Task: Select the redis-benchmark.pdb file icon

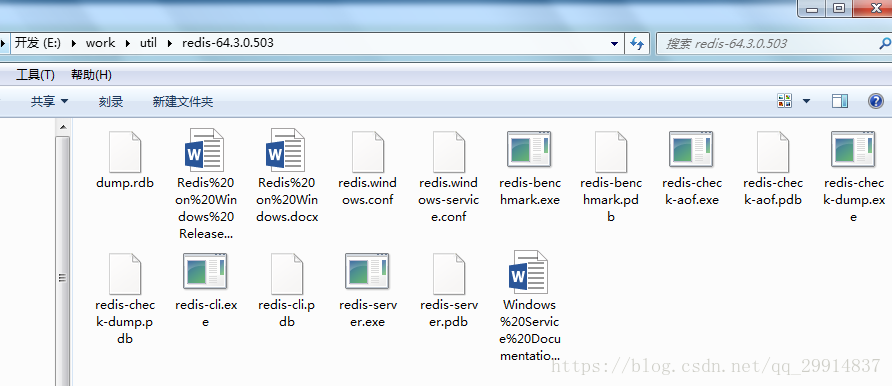Action: 611,152
